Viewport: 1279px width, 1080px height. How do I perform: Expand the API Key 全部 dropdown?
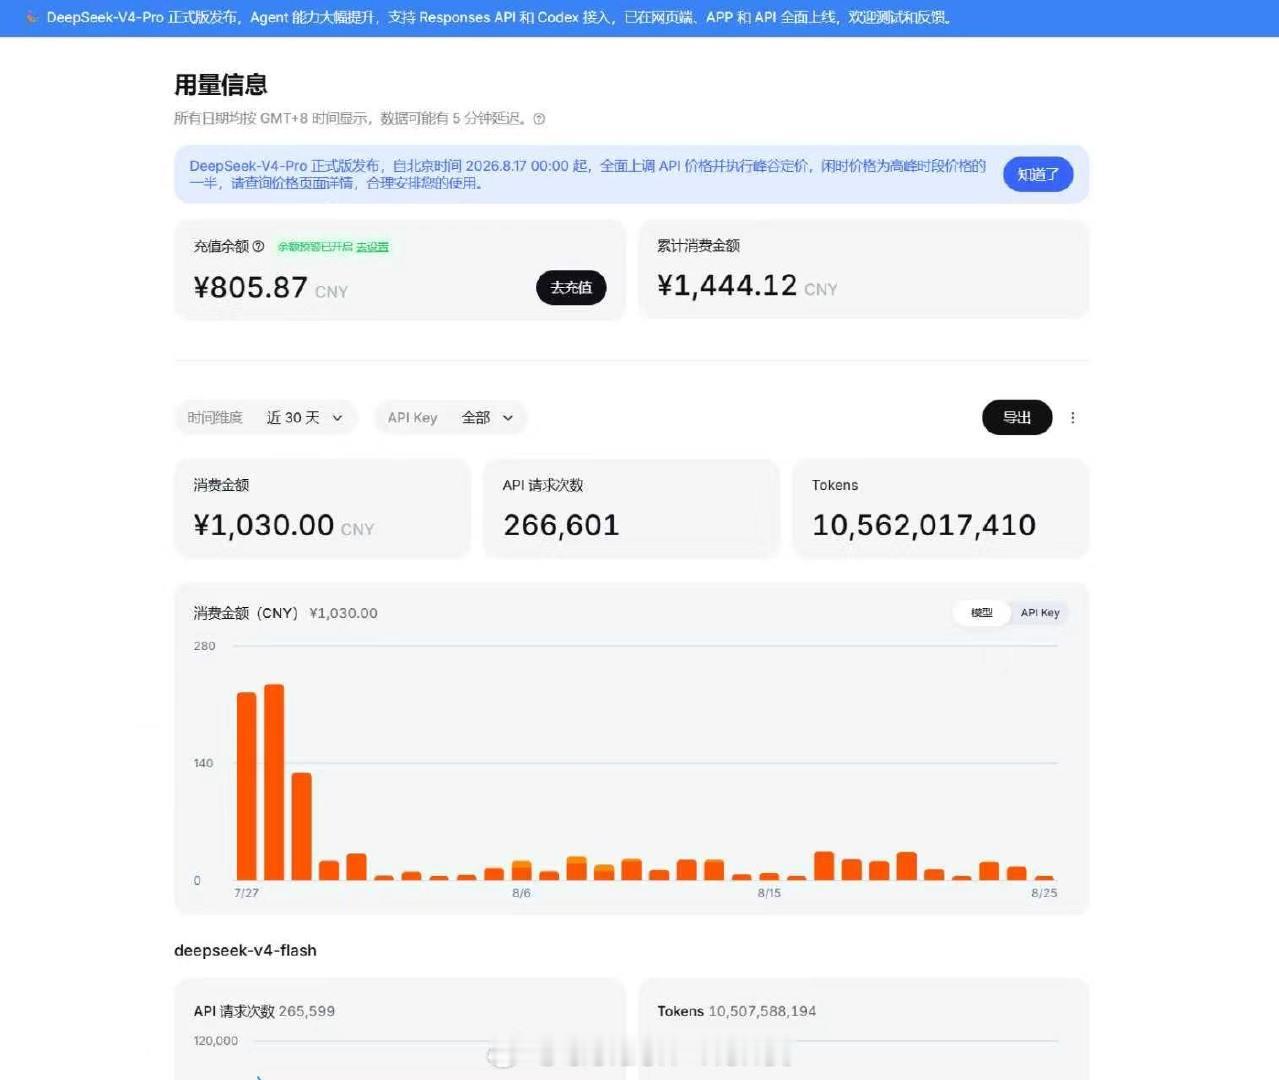click(450, 418)
